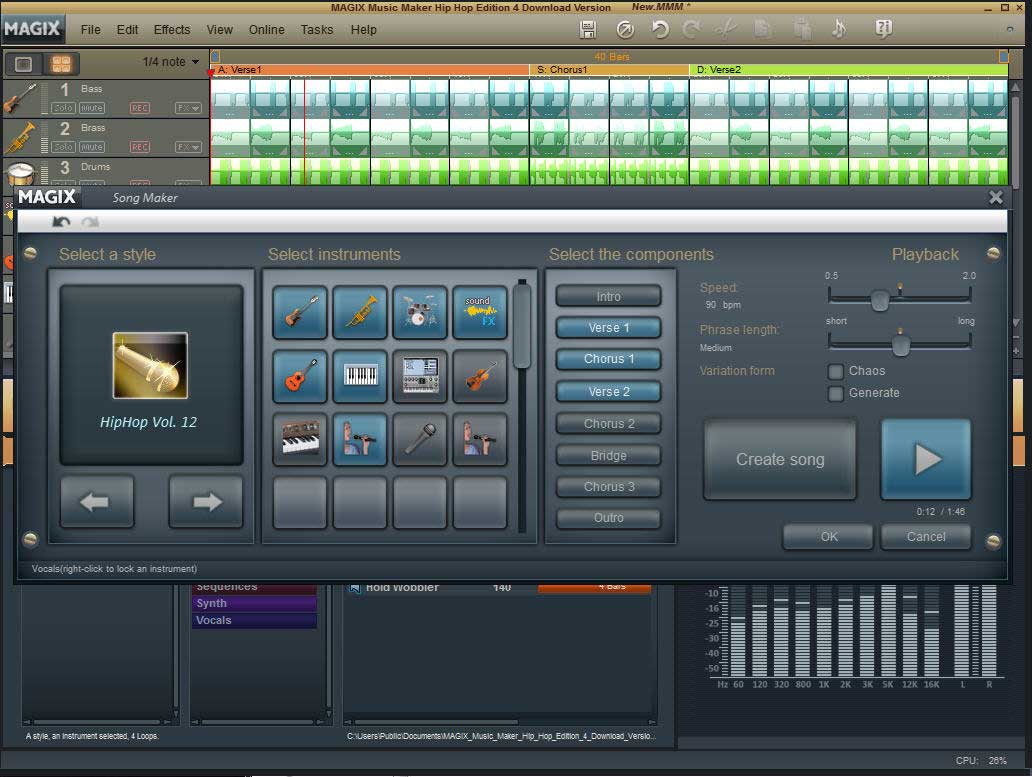Choose the violin strings instrument icon
1032x777 pixels.
pos(480,376)
